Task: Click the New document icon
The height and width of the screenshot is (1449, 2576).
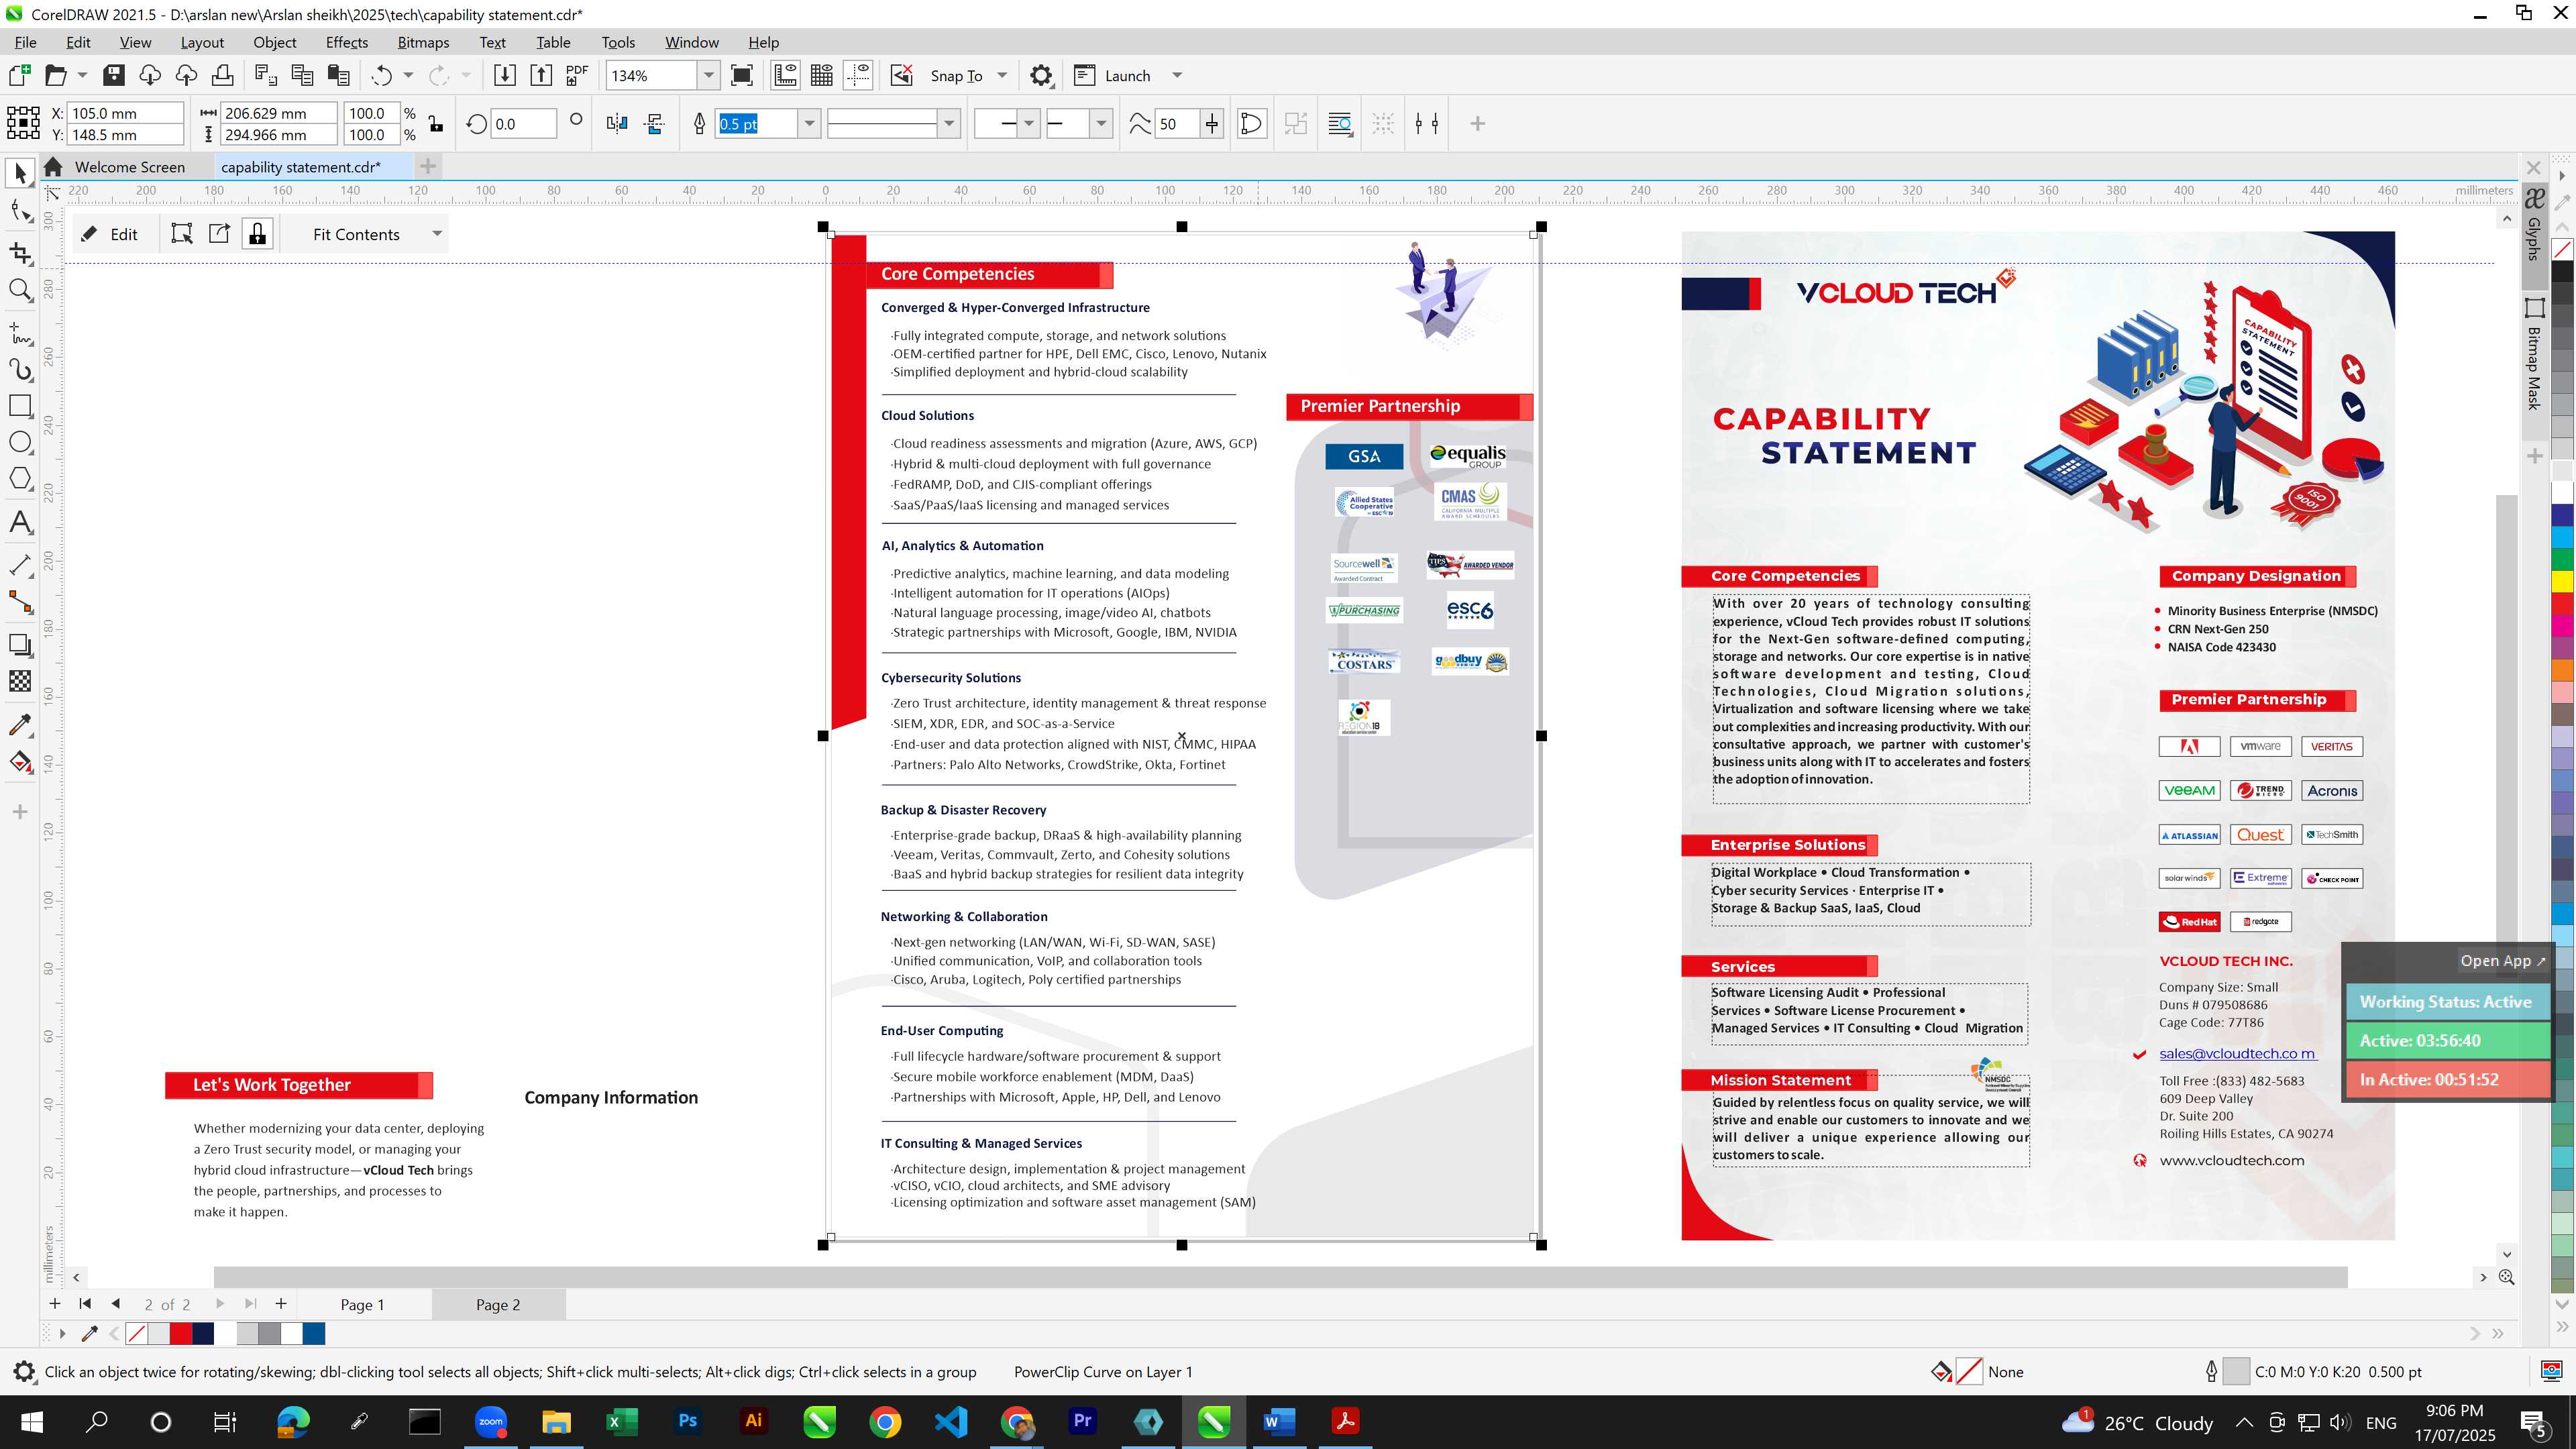Action: (19, 75)
